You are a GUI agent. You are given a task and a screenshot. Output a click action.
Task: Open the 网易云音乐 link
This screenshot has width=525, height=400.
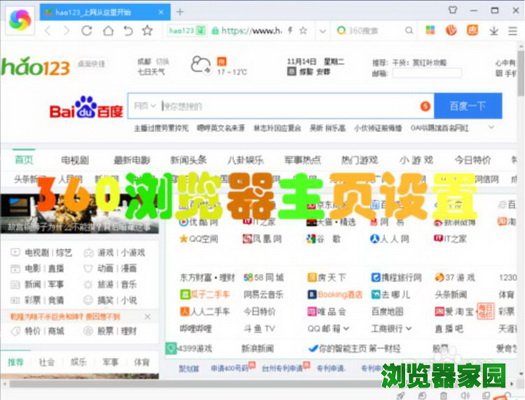pyautogui.click(x=264, y=295)
